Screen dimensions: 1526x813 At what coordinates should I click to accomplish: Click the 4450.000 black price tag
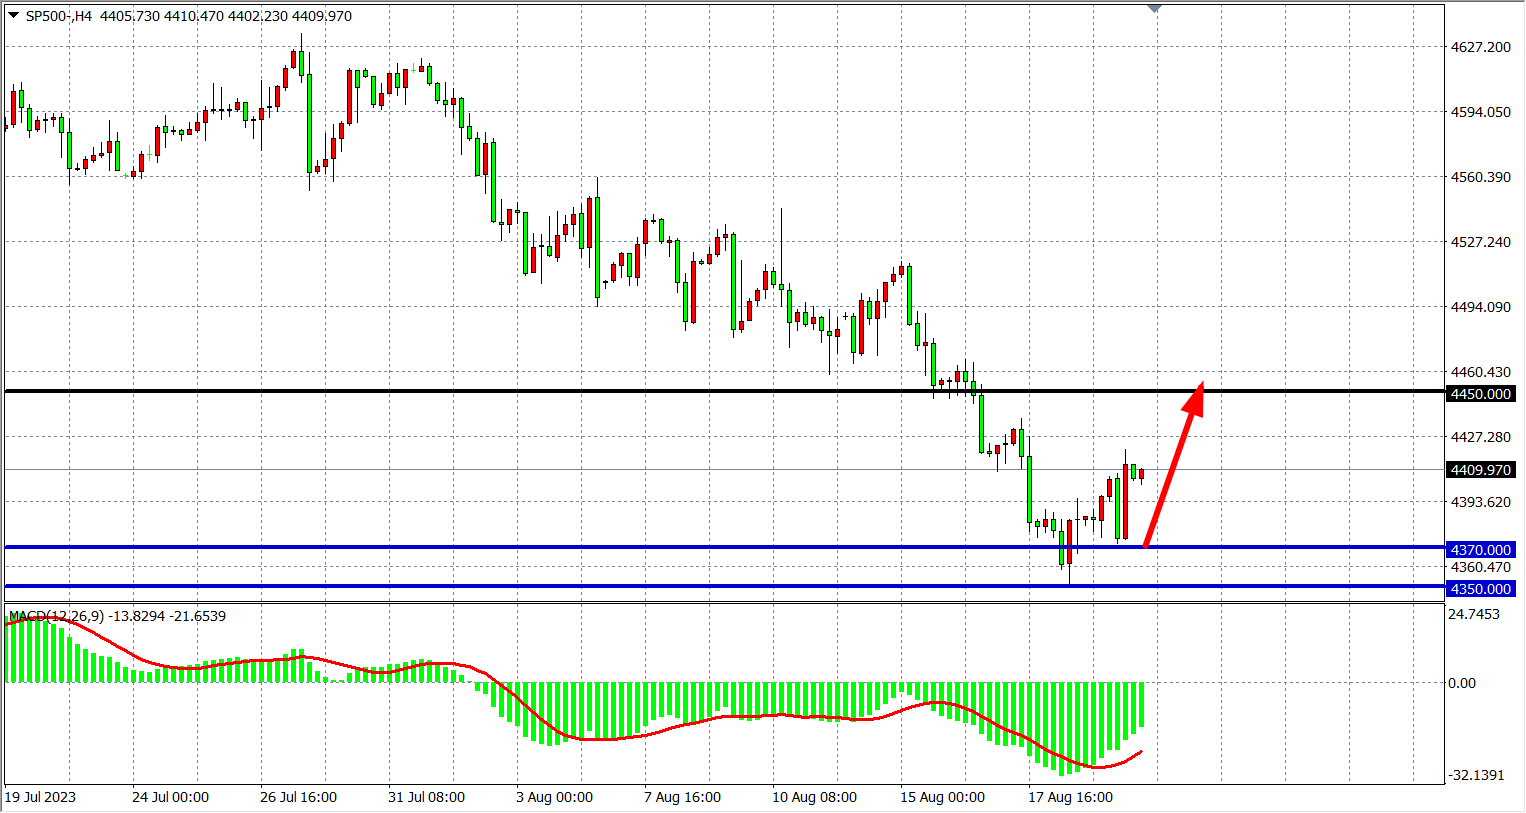(x=1481, y=394)
